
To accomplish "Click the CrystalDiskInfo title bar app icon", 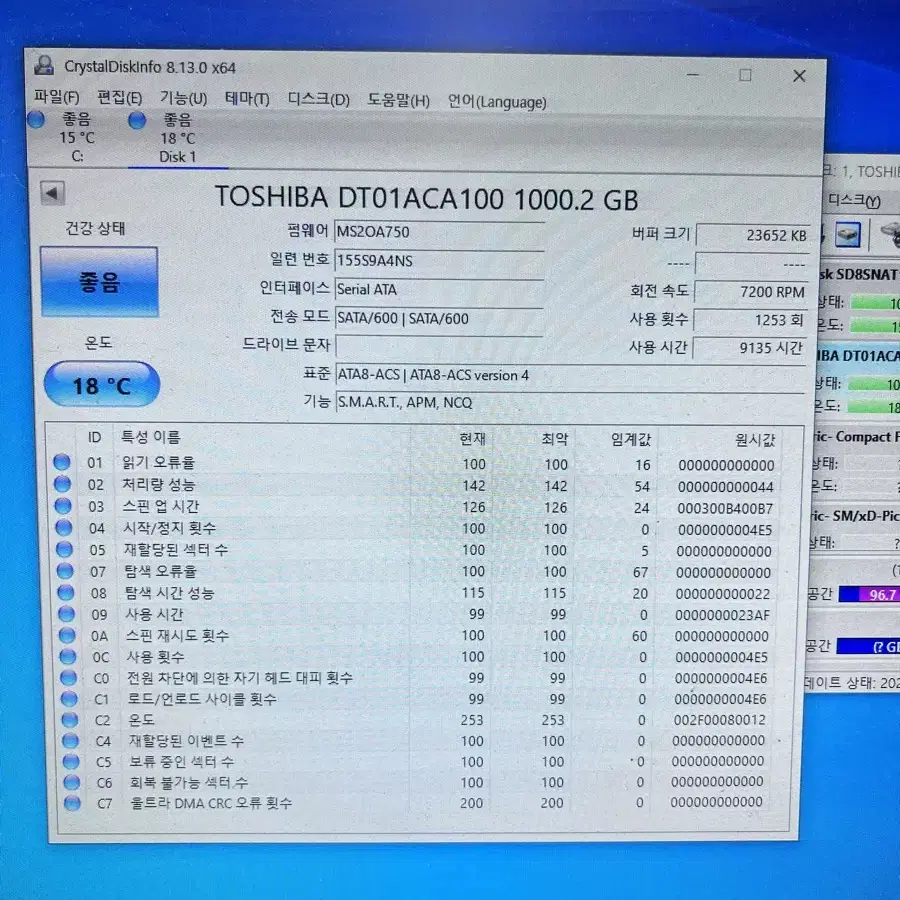I will 44,65.
